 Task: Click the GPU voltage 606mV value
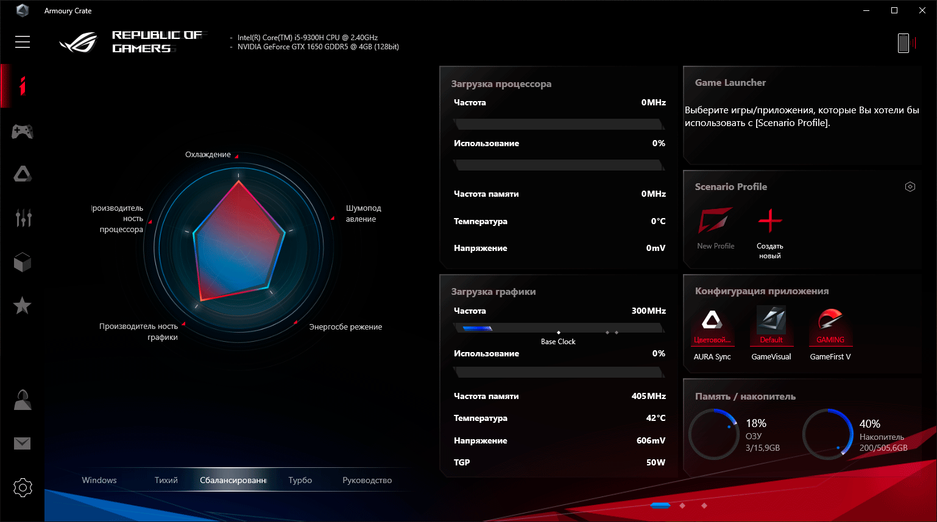click(x=651, y=440)
